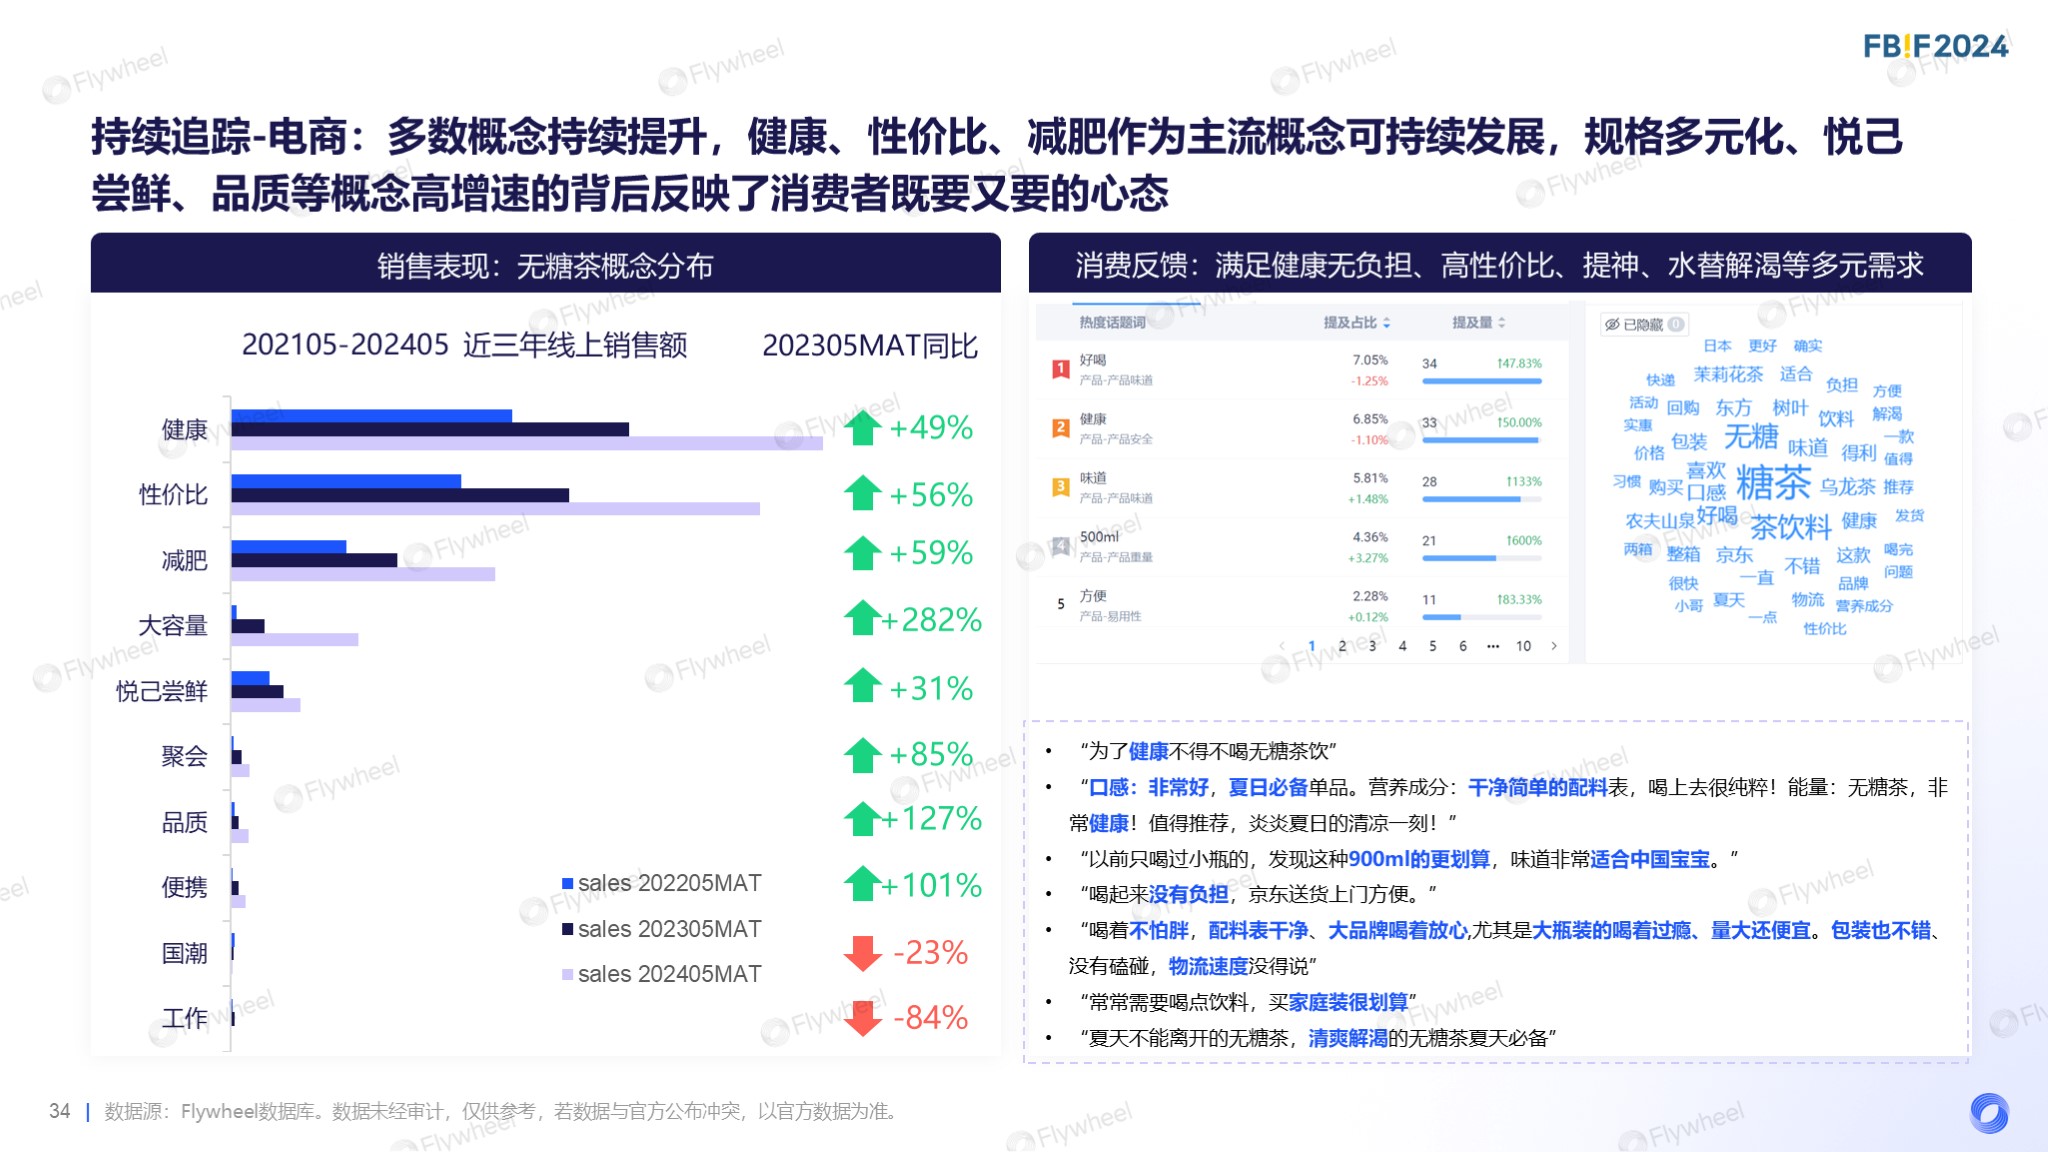Screen dimensions: 2048x1152
Task: Click the red down arrow beside -84%
Action: click(x=862, y=1018)
